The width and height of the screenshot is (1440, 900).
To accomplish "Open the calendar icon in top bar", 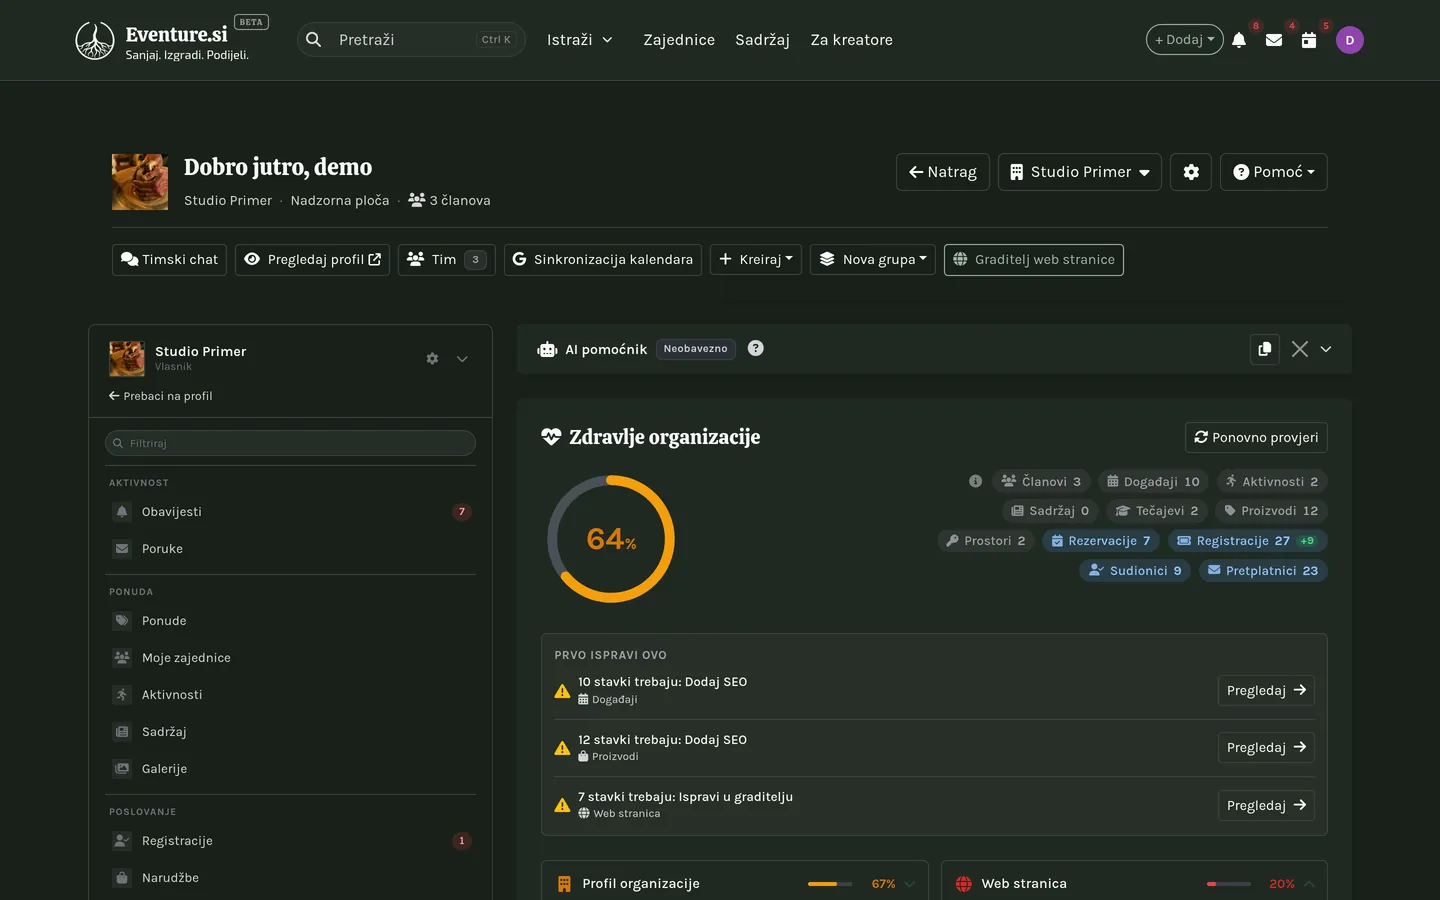I will 1309,40.
